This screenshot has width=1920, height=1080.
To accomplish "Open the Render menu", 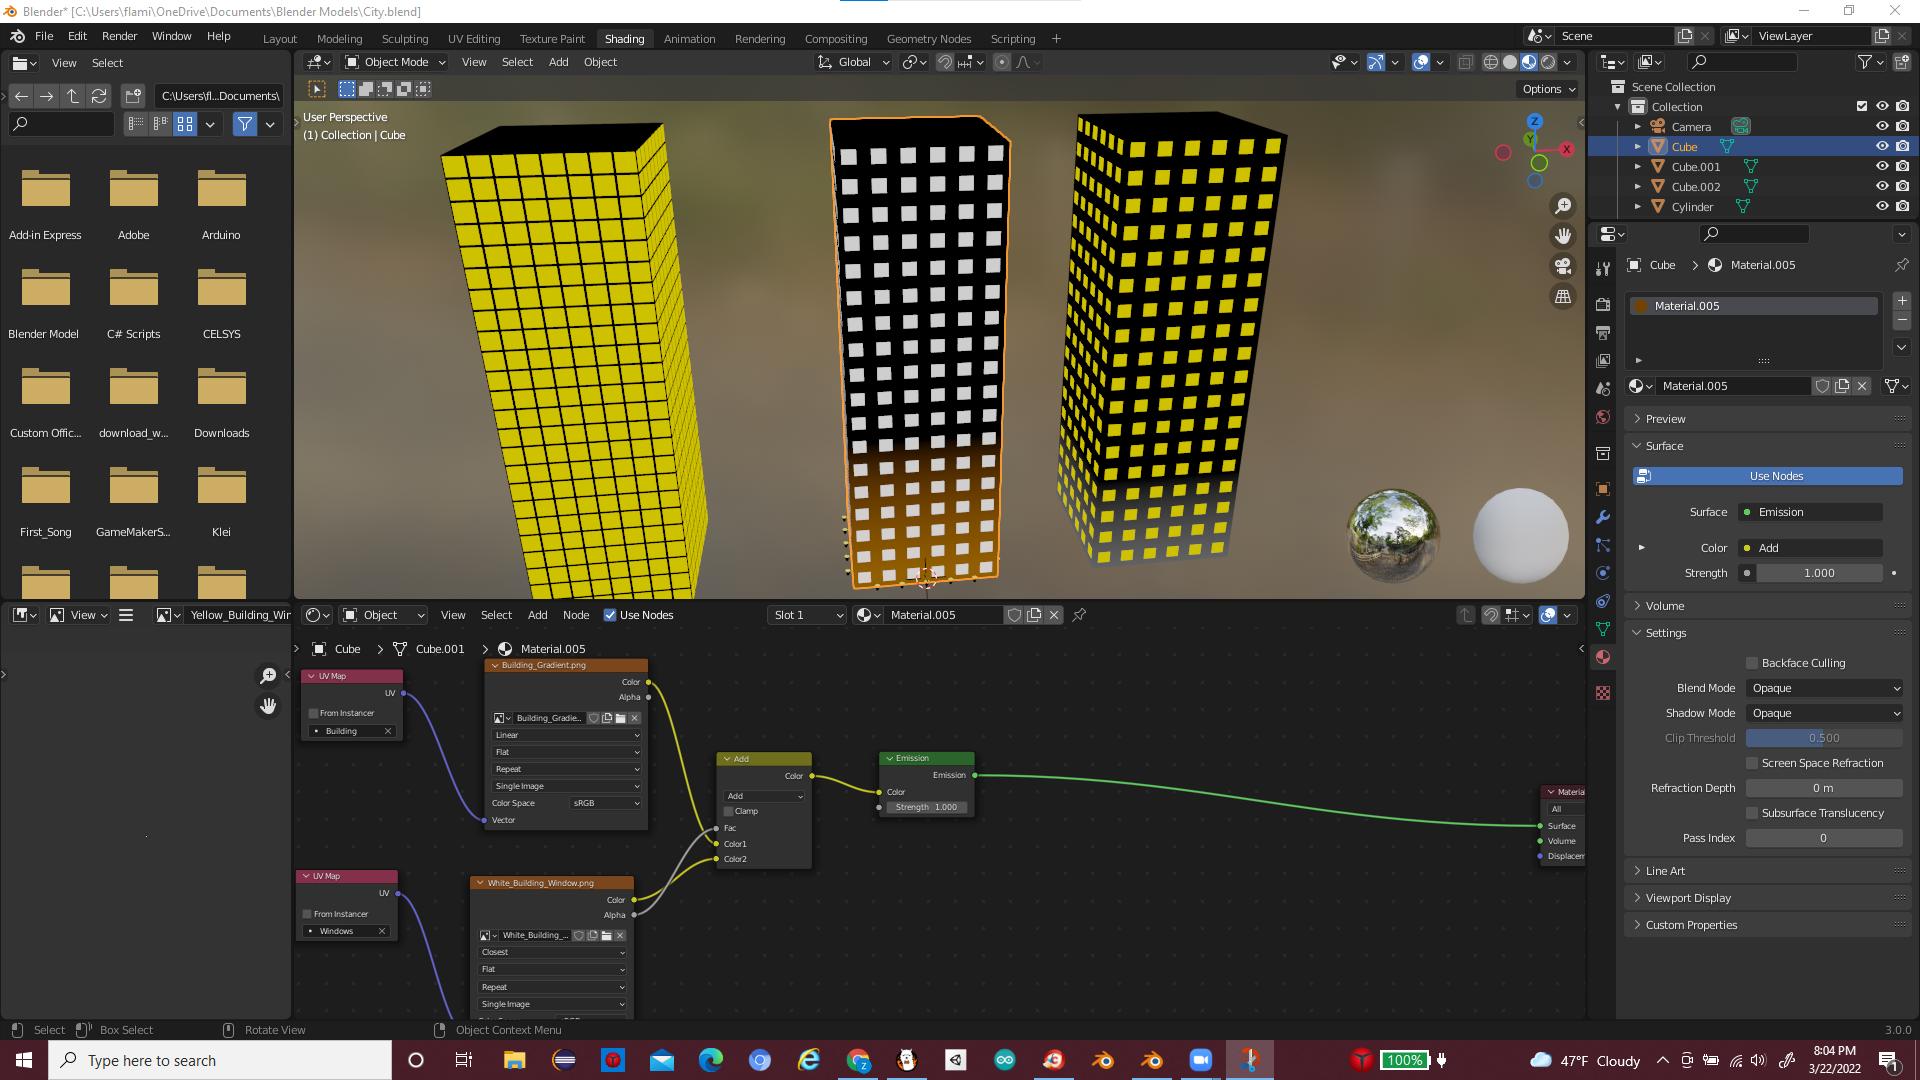I will pyautogui.click(x=119, y=36).
